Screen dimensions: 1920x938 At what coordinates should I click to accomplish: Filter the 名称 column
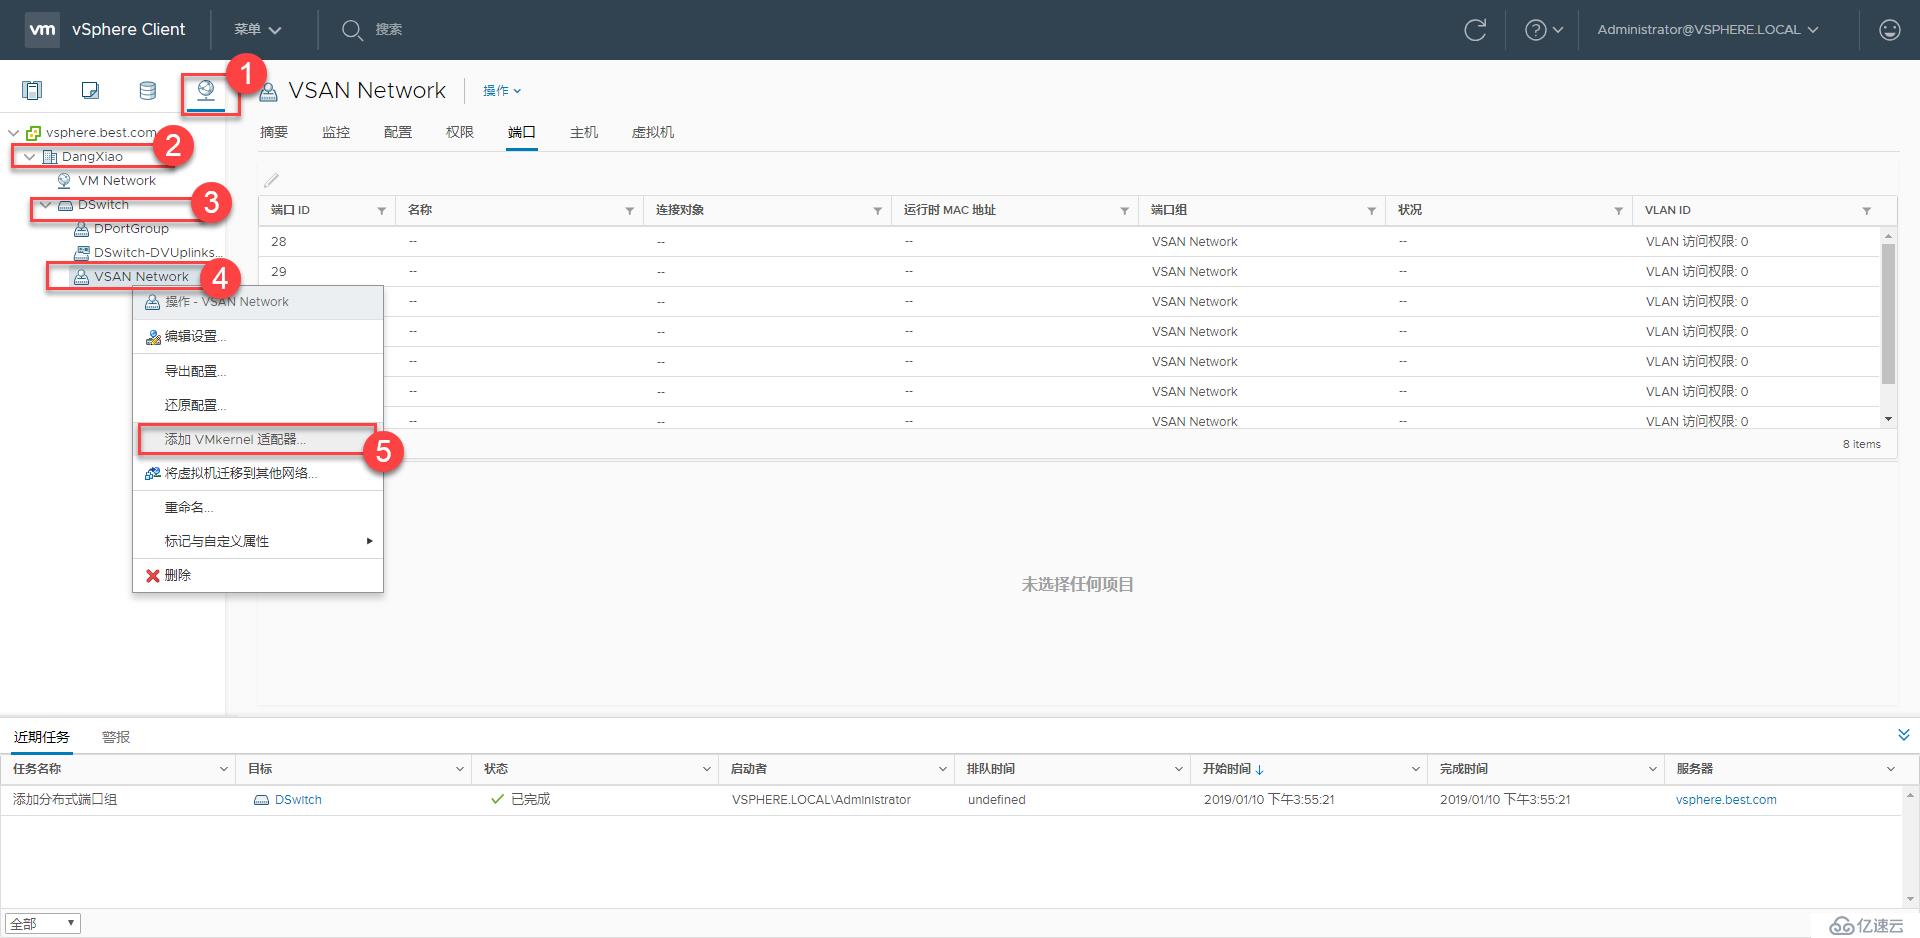pyautogui.click(x=629, y=210)
